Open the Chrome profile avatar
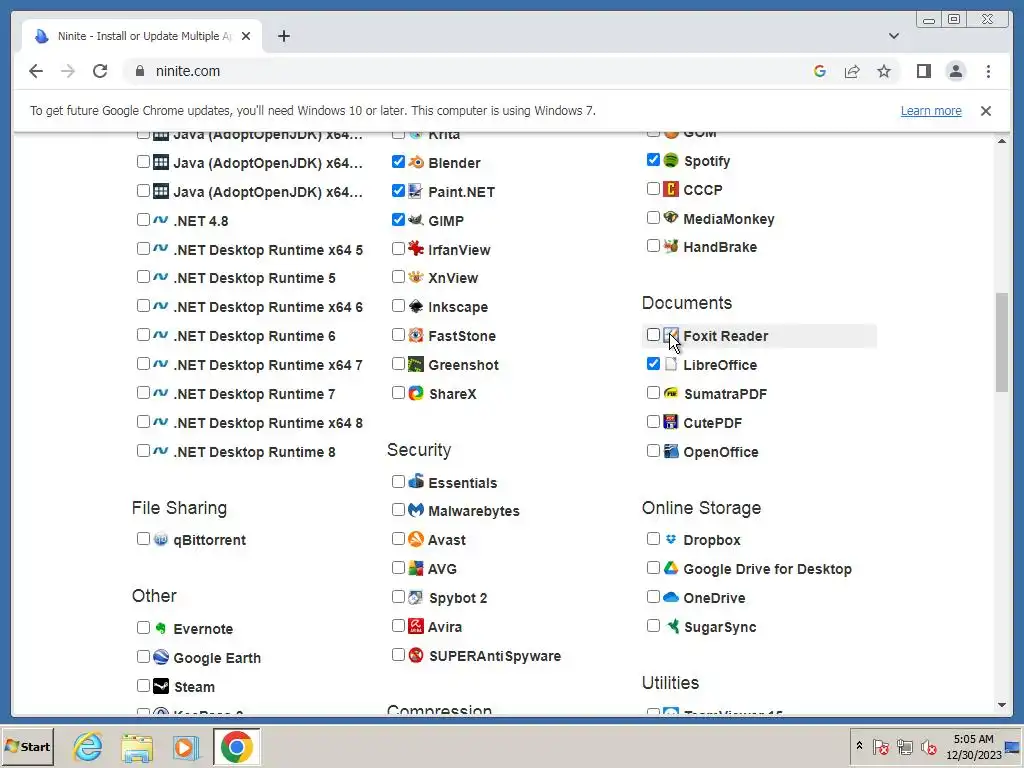This screenshot has width=1024, height=768. pos(955,71)
